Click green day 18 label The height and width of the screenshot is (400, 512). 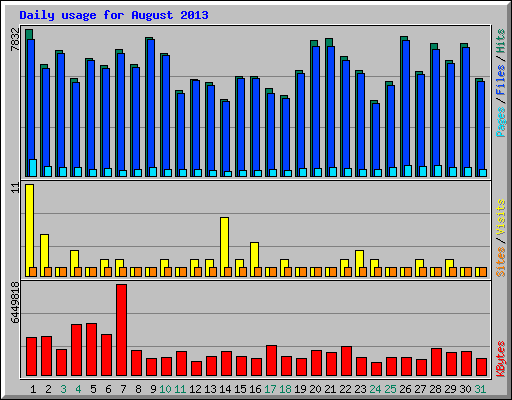point(285,389)
